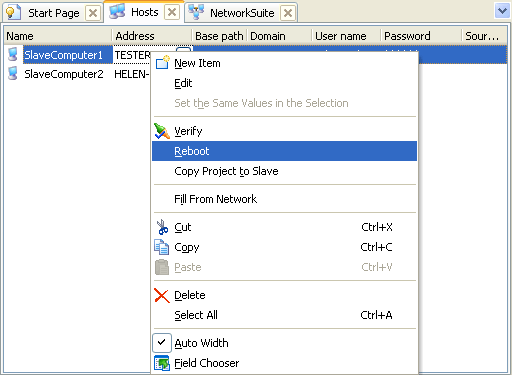Click the Hosts tab computers icon
The width and height of the screenshot is (512, 375).
pos(117,12)
